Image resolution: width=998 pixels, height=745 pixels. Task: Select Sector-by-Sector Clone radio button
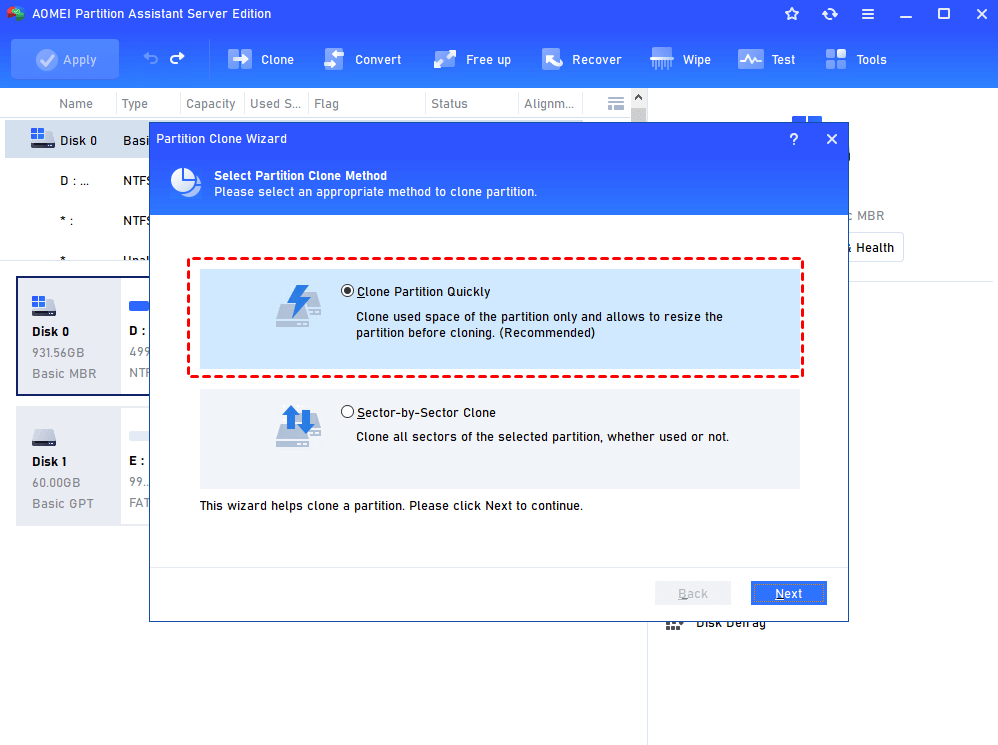click(347, 412)
